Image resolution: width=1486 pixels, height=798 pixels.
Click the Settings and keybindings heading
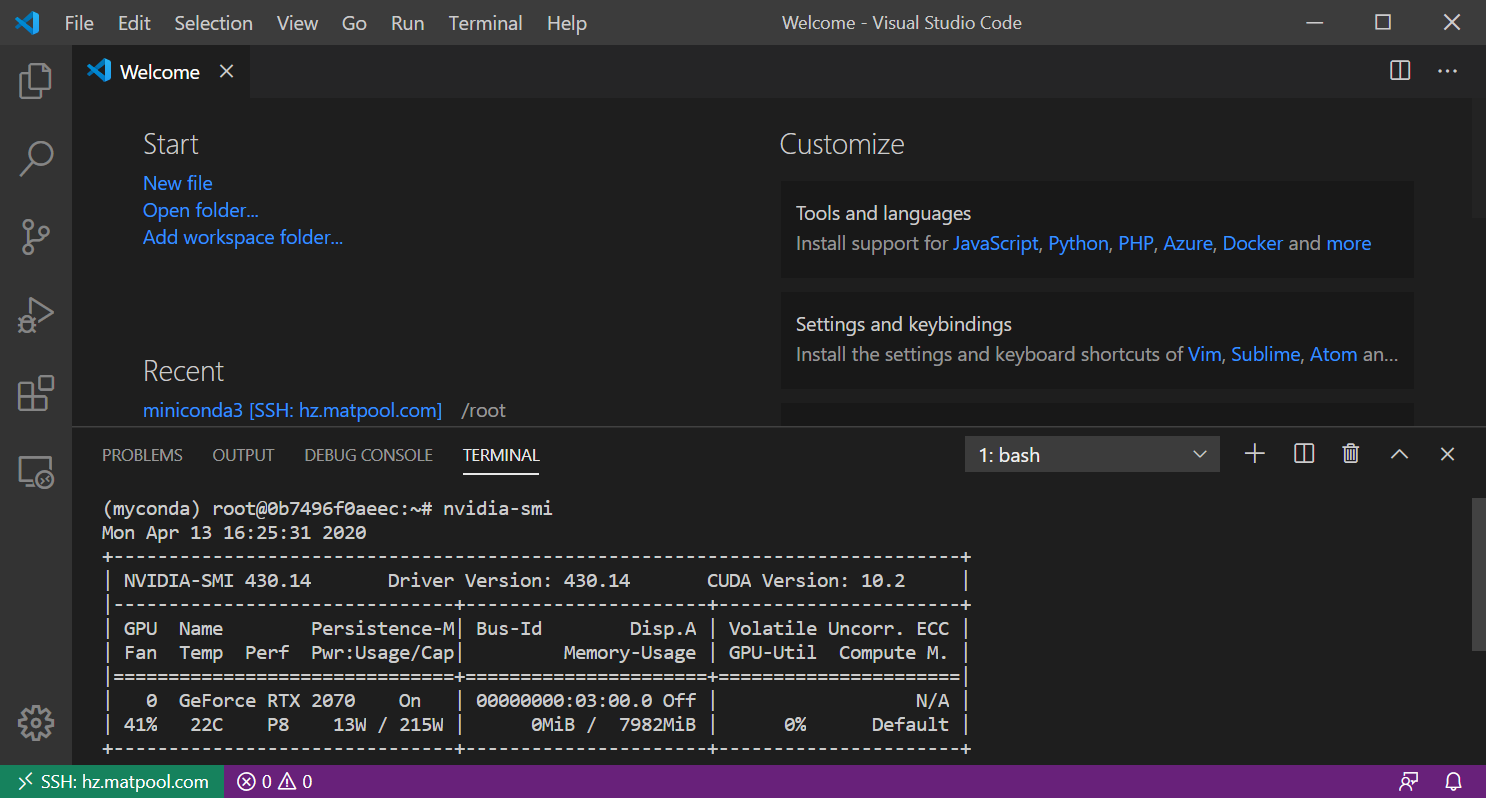(903, 324)
